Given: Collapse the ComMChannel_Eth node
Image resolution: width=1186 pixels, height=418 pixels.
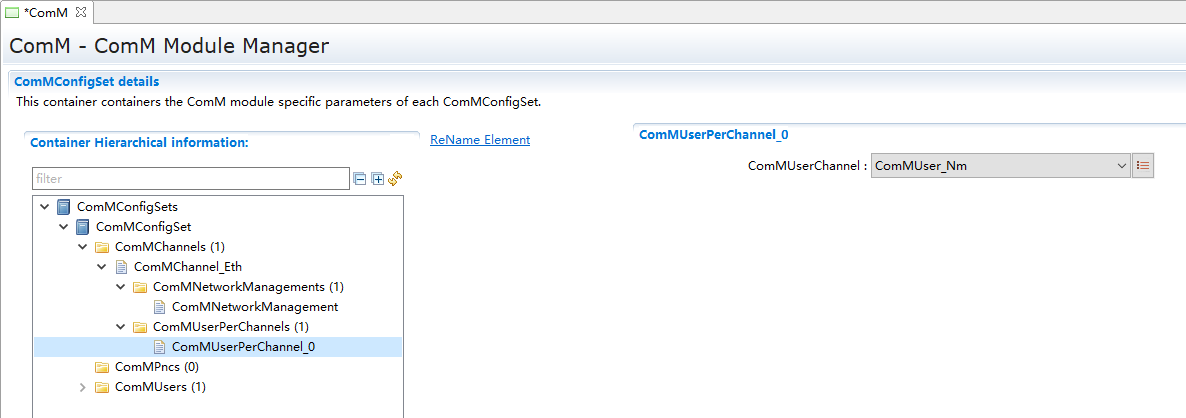Looking at the screenshot, I should (102, 267).
